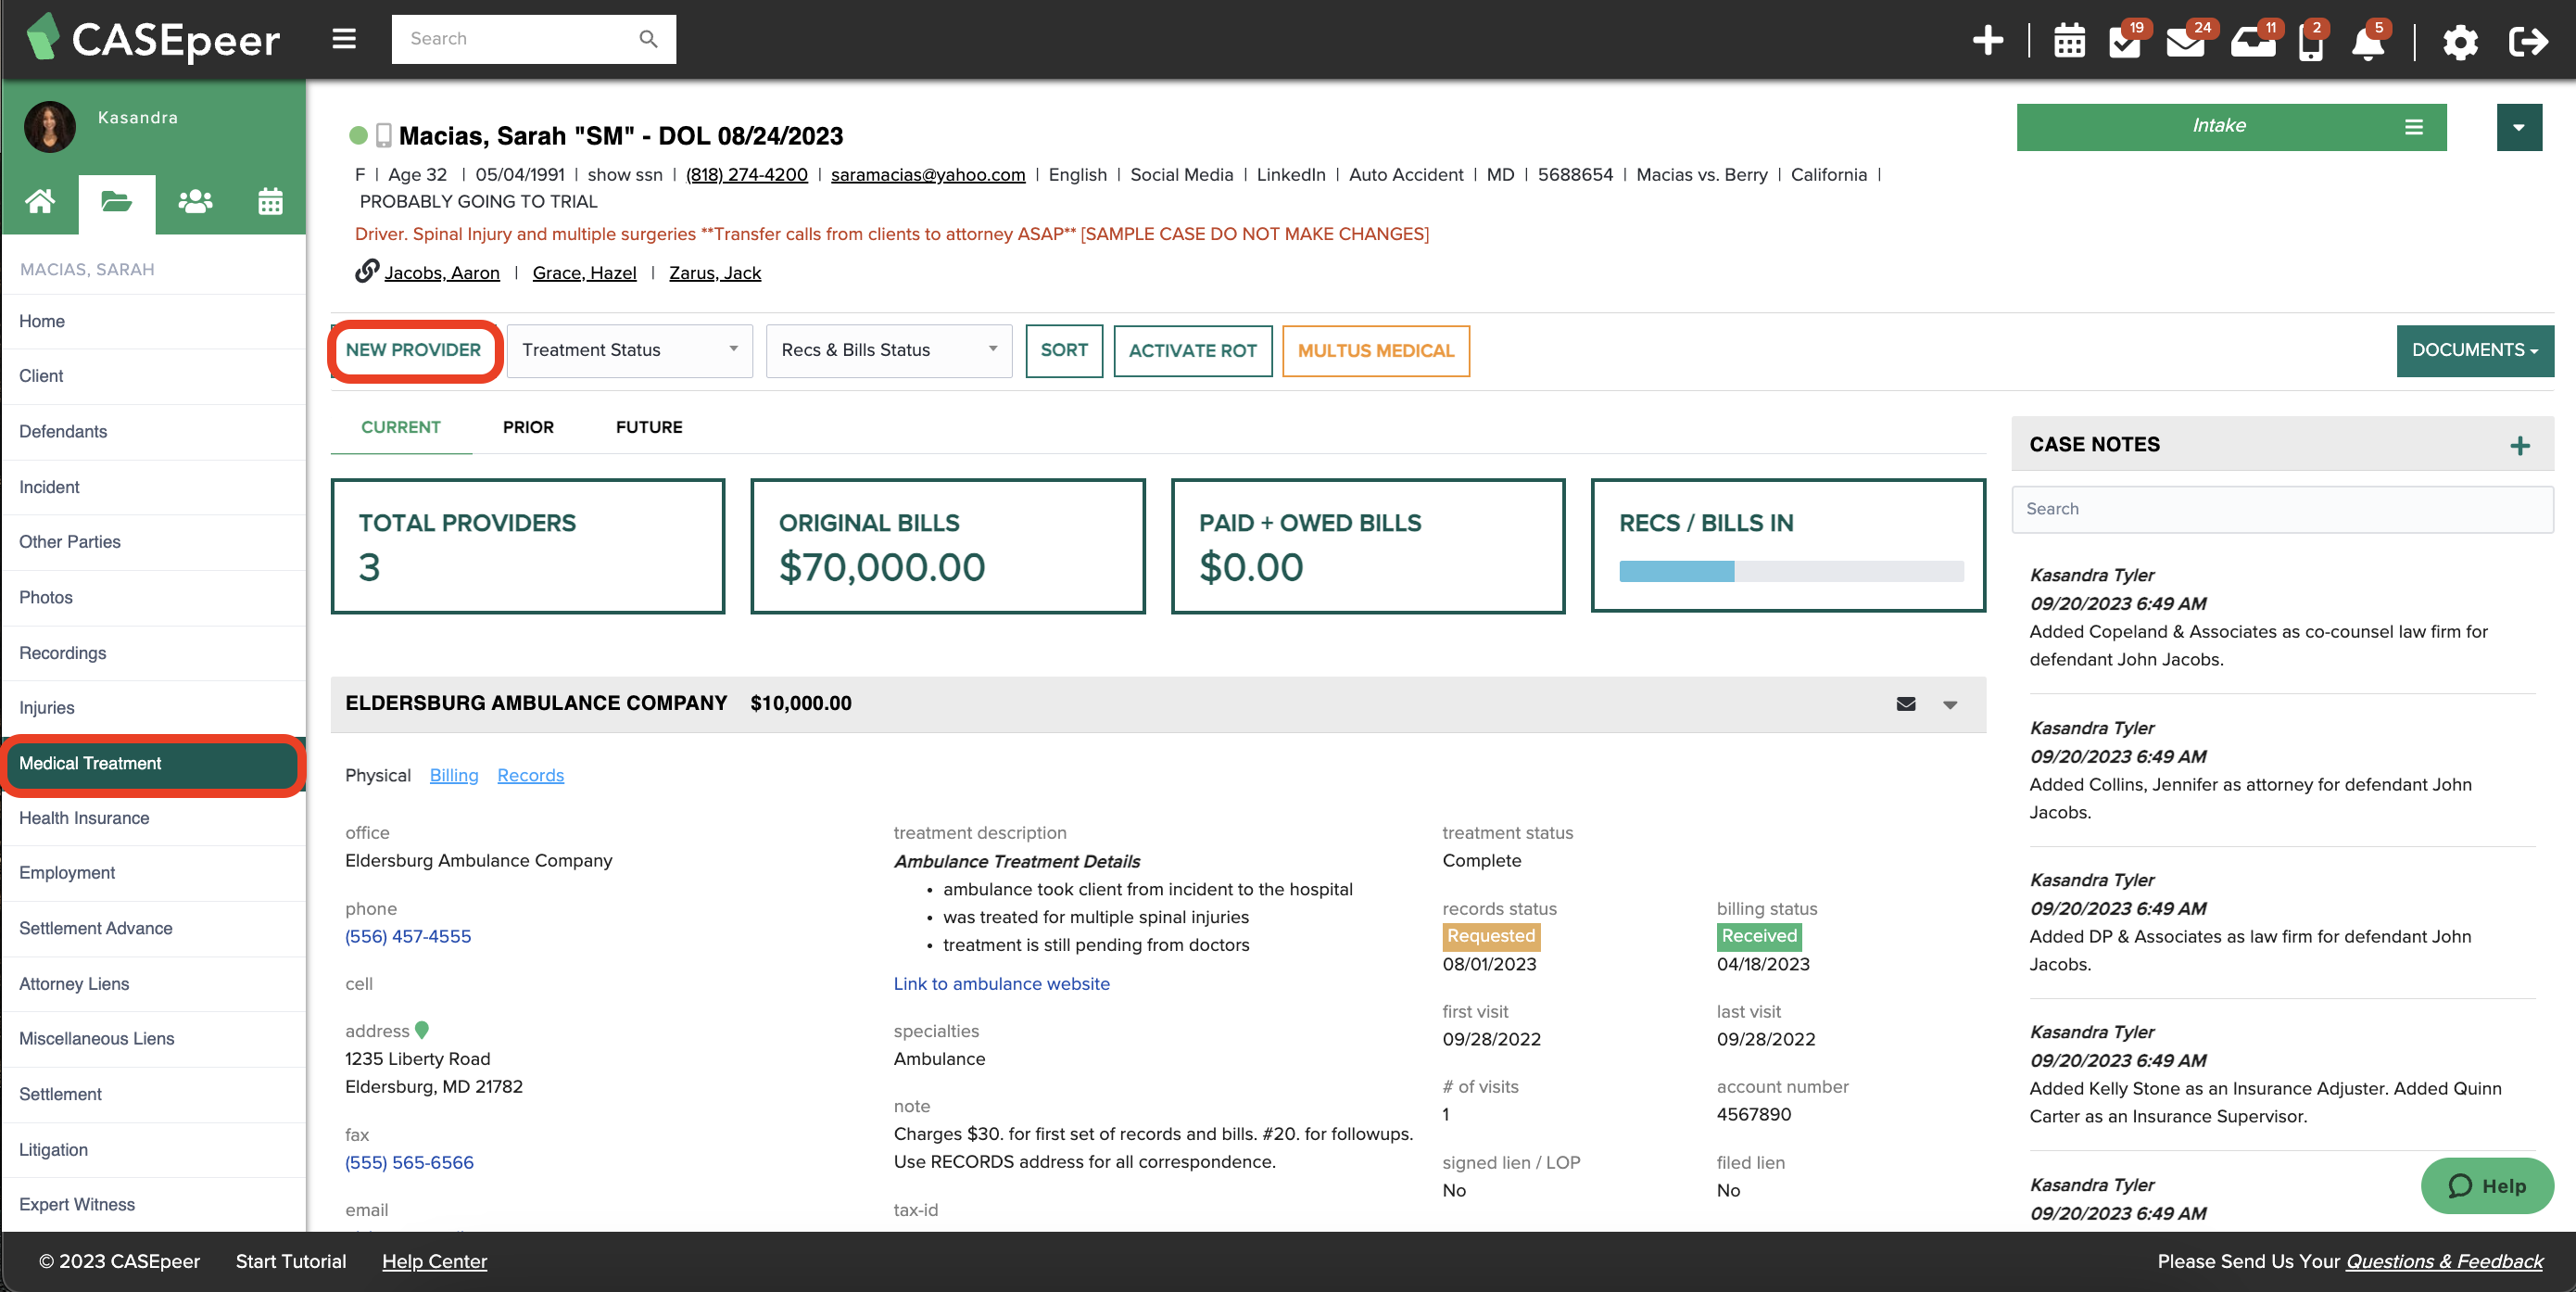Switch to the CURRENT tab
The width and height of the screenshot is (2576, 1292).
[x=400, y=427]
